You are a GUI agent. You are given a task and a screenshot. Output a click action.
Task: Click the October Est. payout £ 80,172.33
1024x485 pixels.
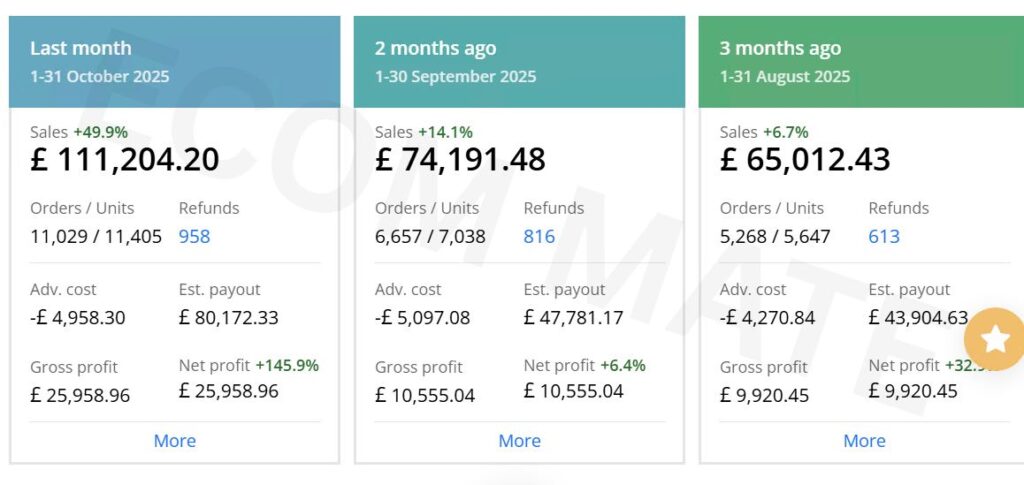point(228,318)
